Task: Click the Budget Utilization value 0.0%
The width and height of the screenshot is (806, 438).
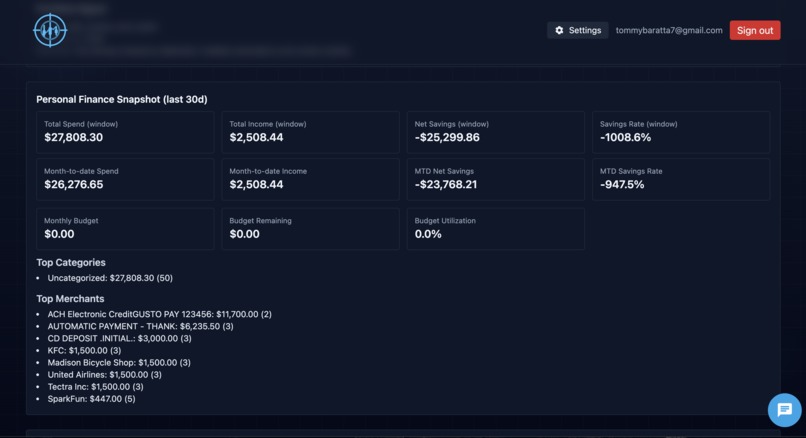Action: click(428, 234)
